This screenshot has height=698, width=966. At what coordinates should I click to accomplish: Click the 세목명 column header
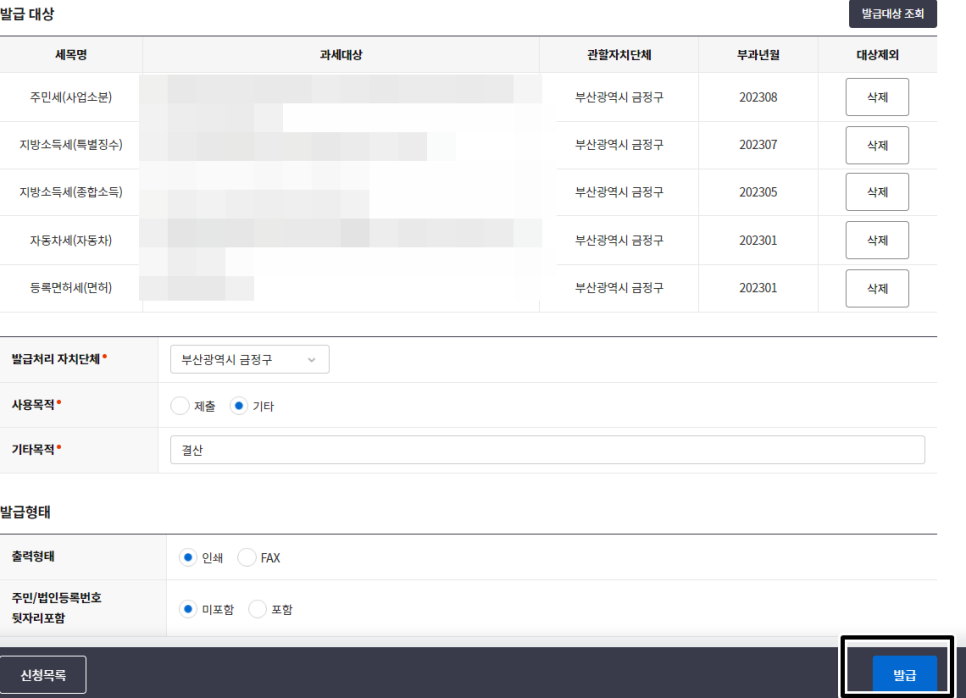tap(70, 55)
